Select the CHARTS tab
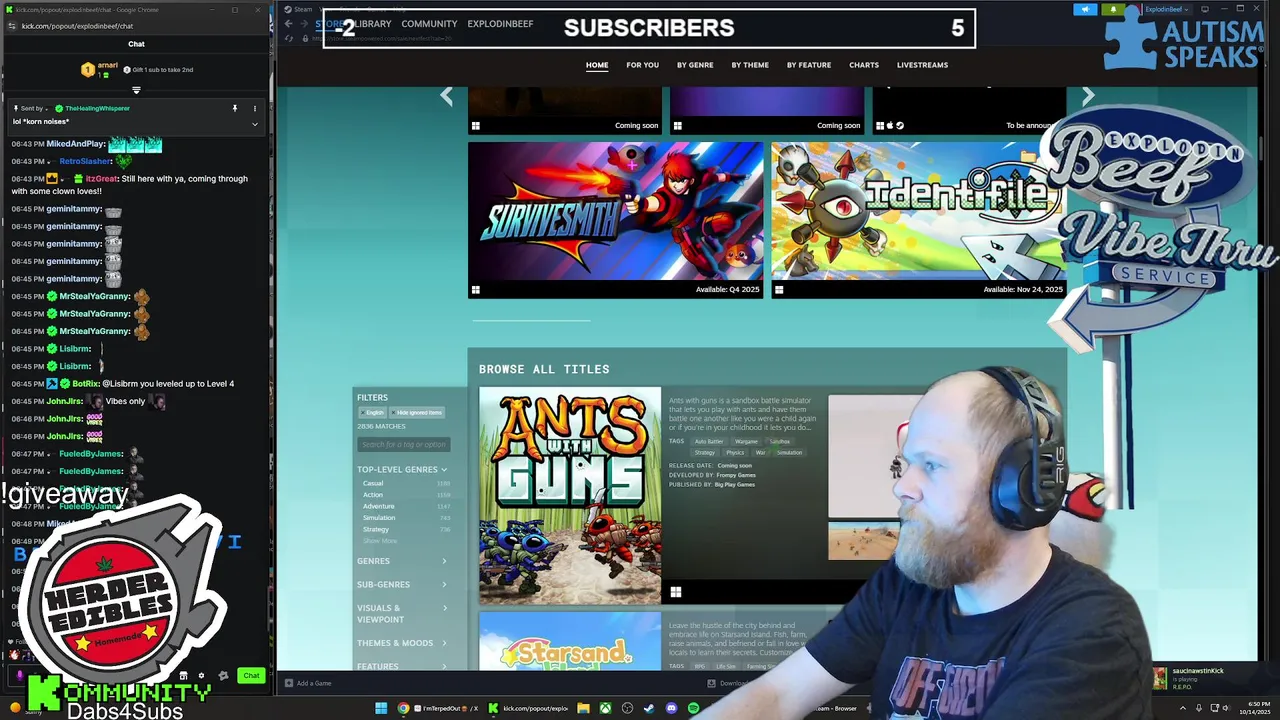 (x=864, y=65)
